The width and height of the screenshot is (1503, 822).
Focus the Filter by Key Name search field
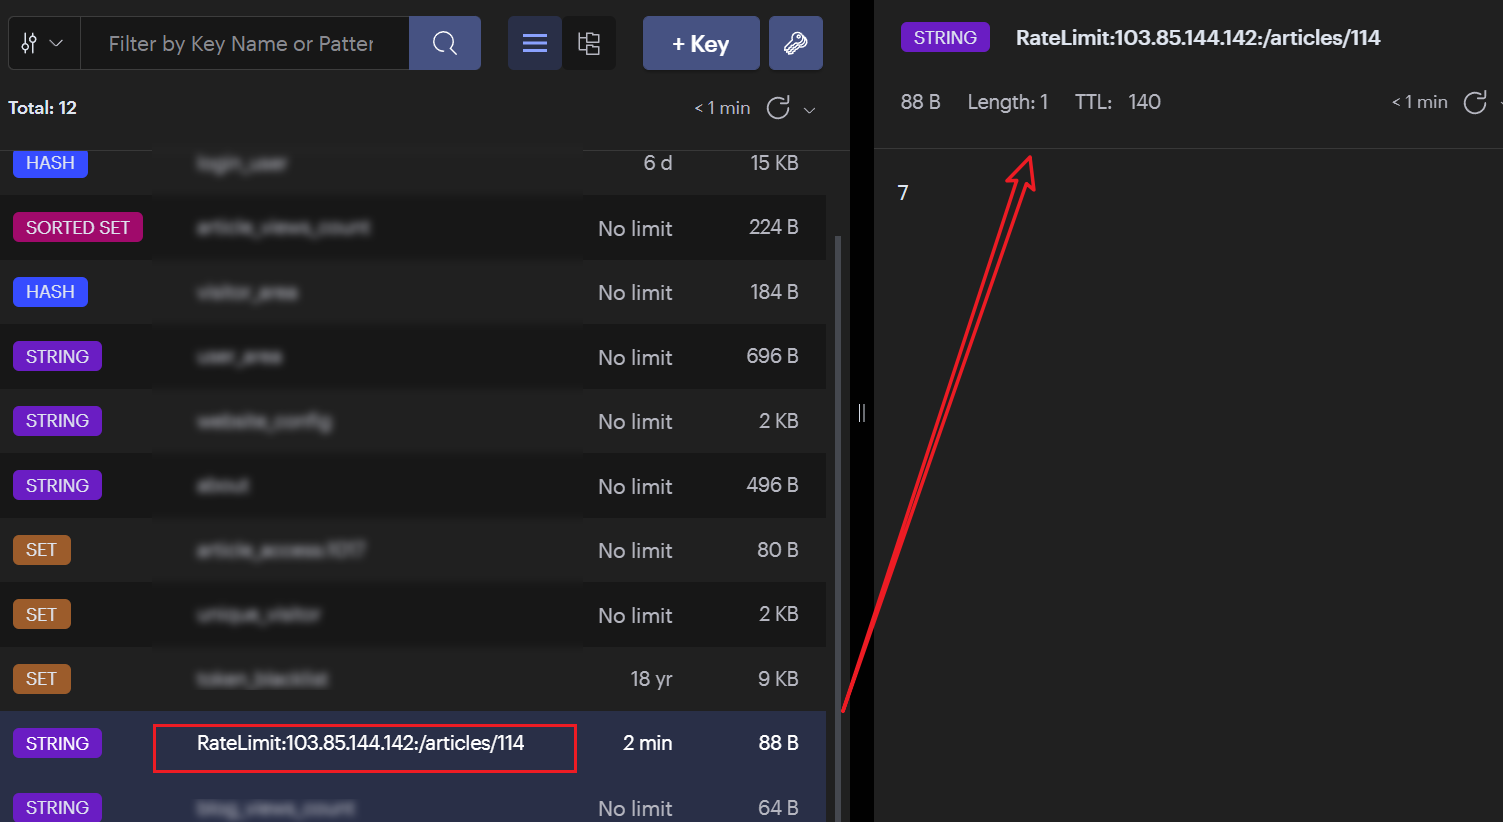[x=245, y=43]
